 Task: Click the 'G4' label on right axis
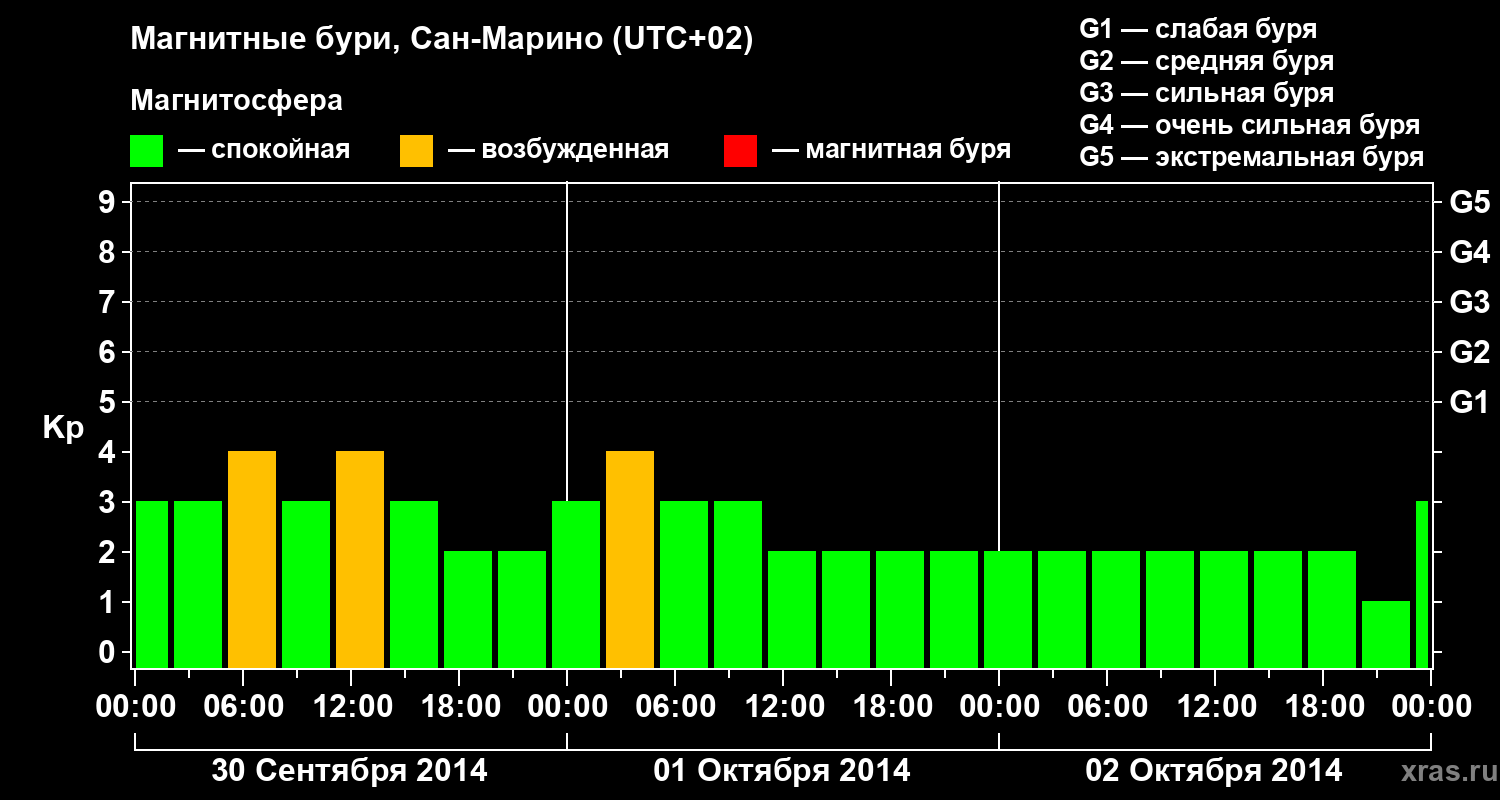tap(1469, 252)
